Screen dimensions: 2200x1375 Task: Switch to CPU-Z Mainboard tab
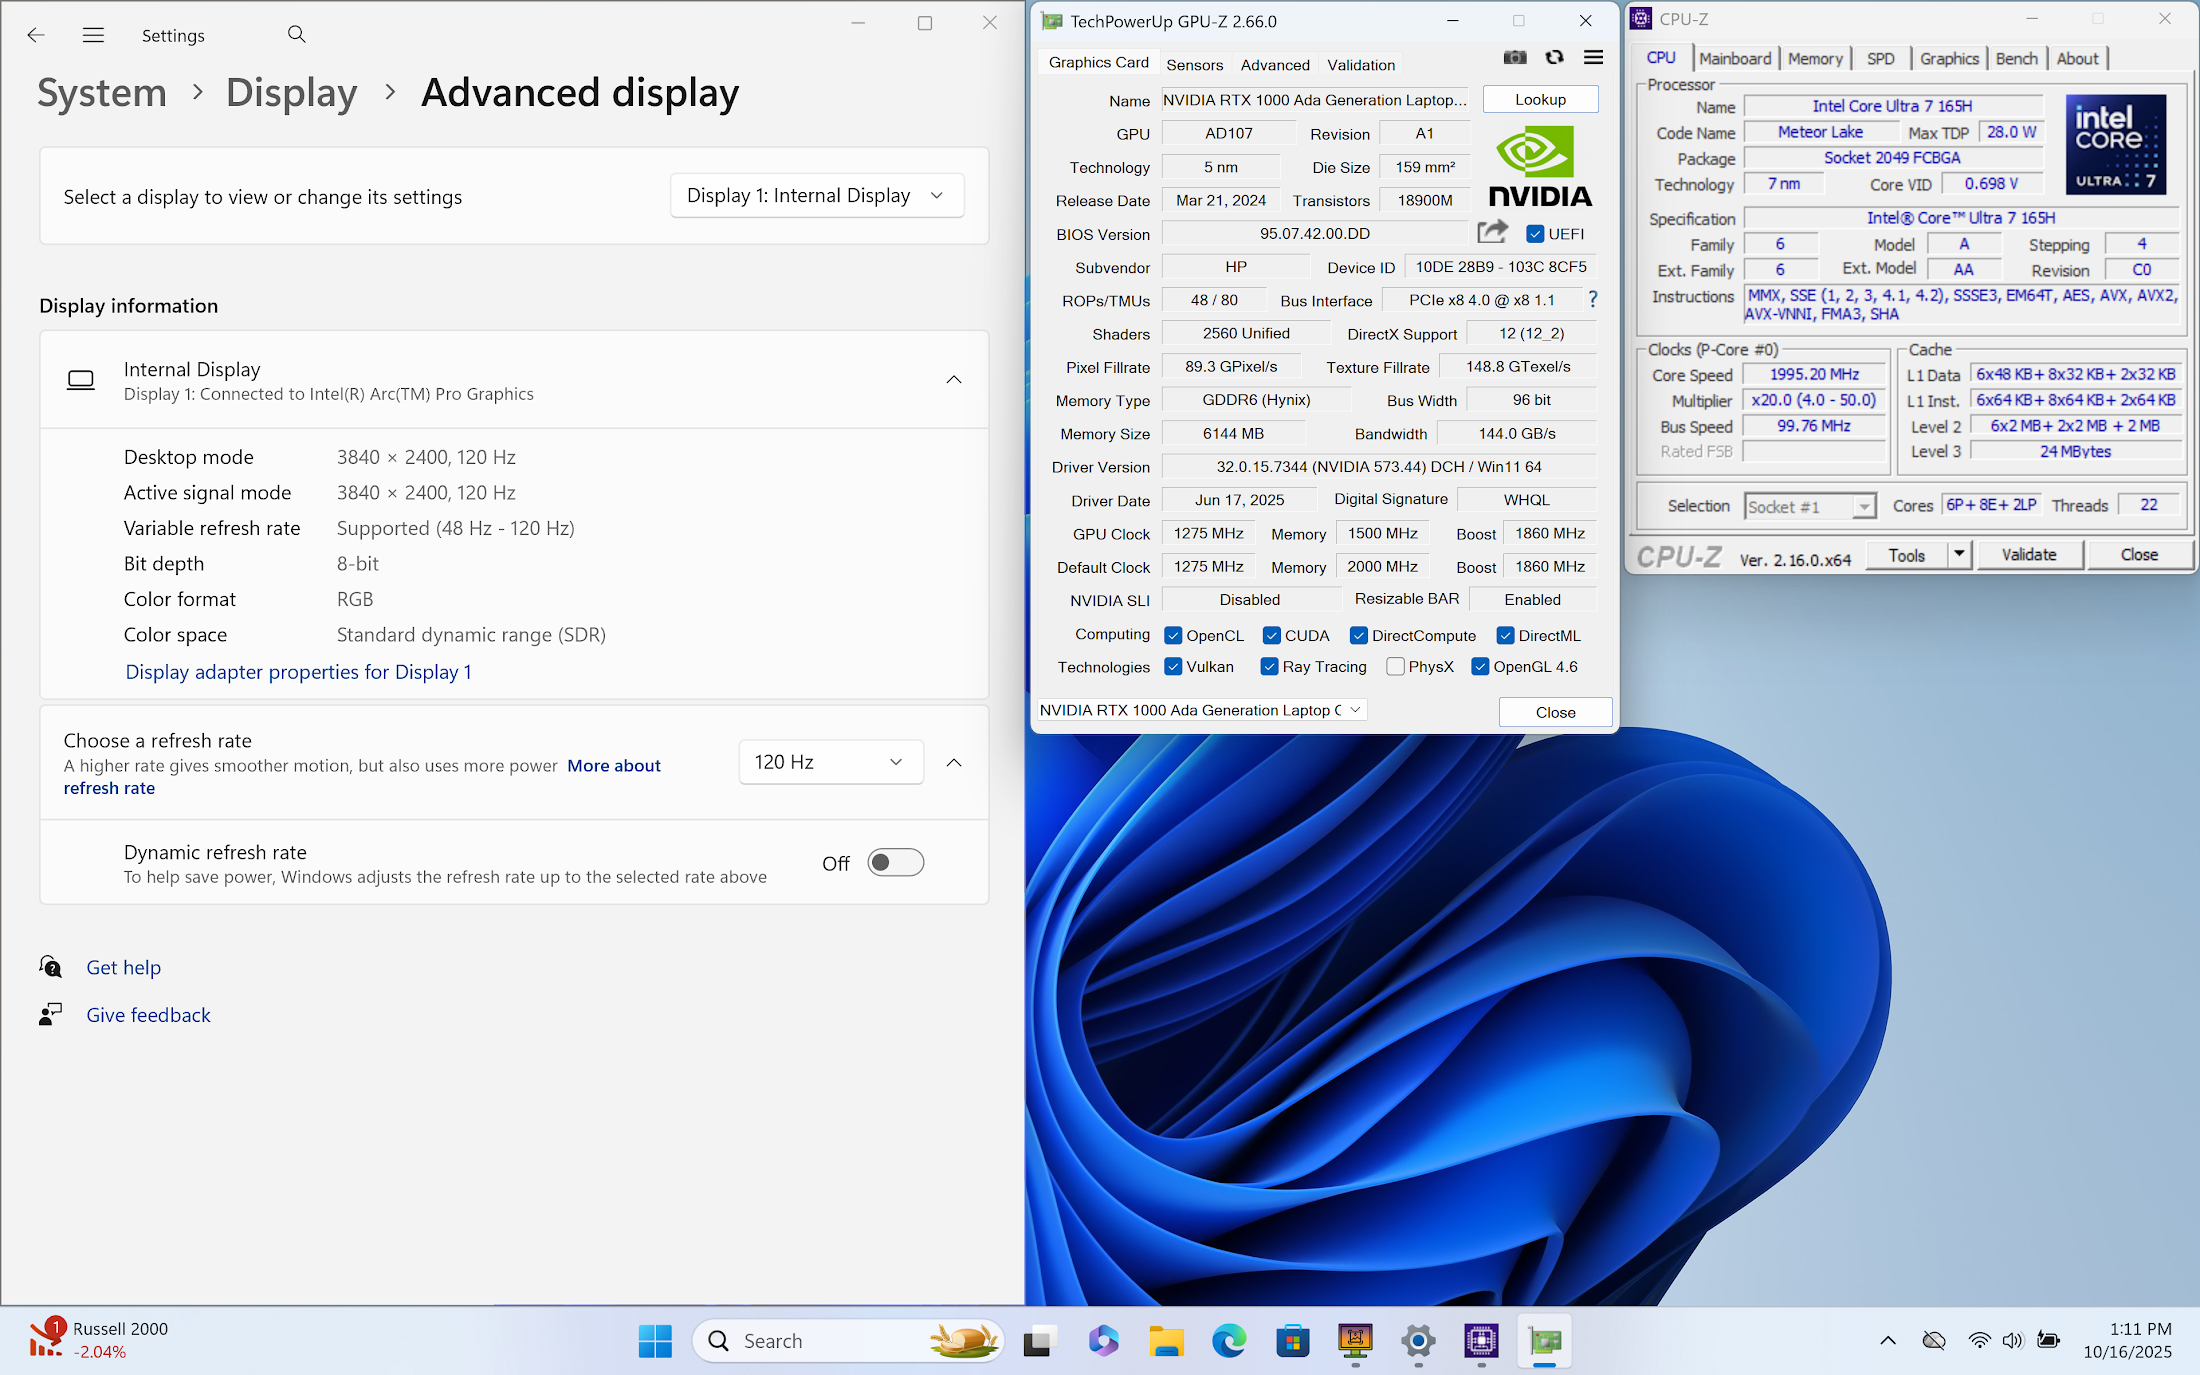point(1735,59)
